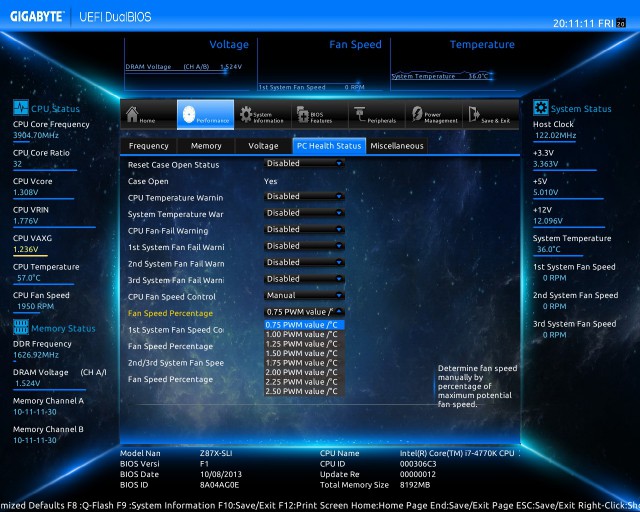Image resolution: width=640 pixels, height=512 pixels.
Task: Choose 2.25 PWM value /°C option
Action: pyautogui.click(x=304, y=382)
